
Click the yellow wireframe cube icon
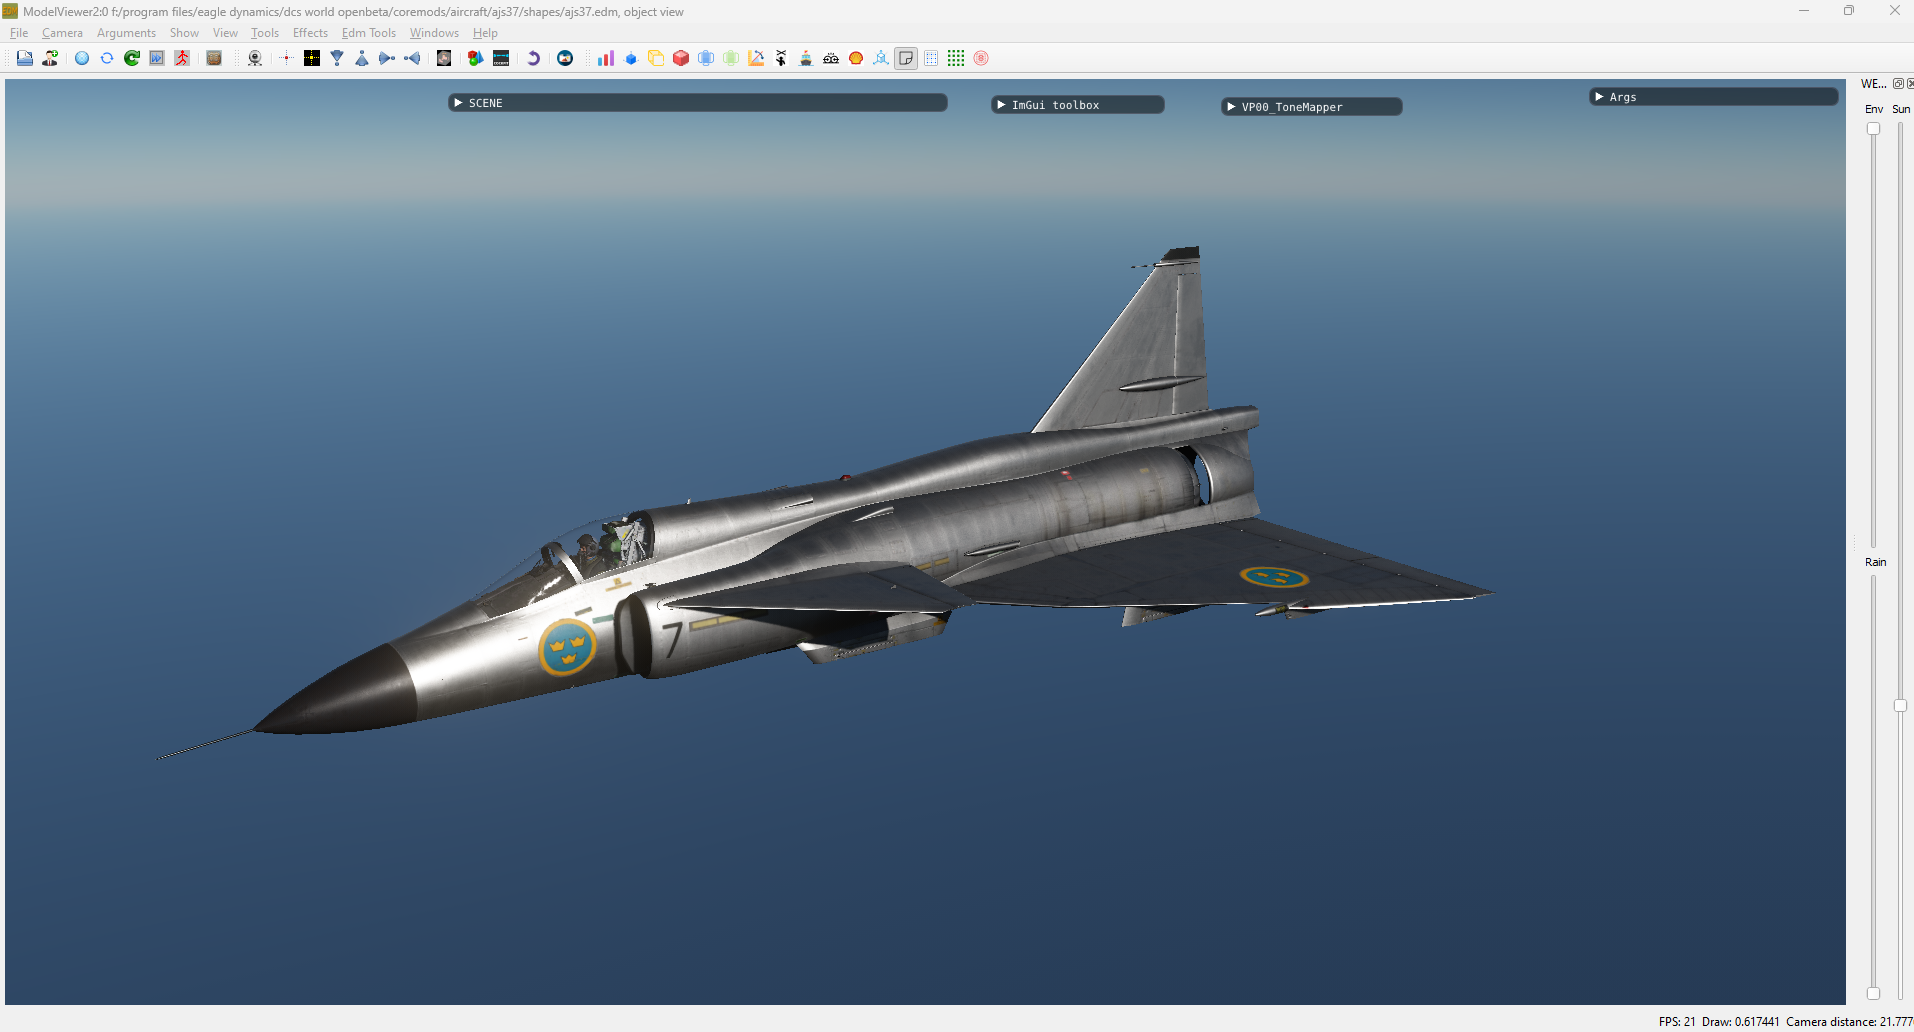656,58
